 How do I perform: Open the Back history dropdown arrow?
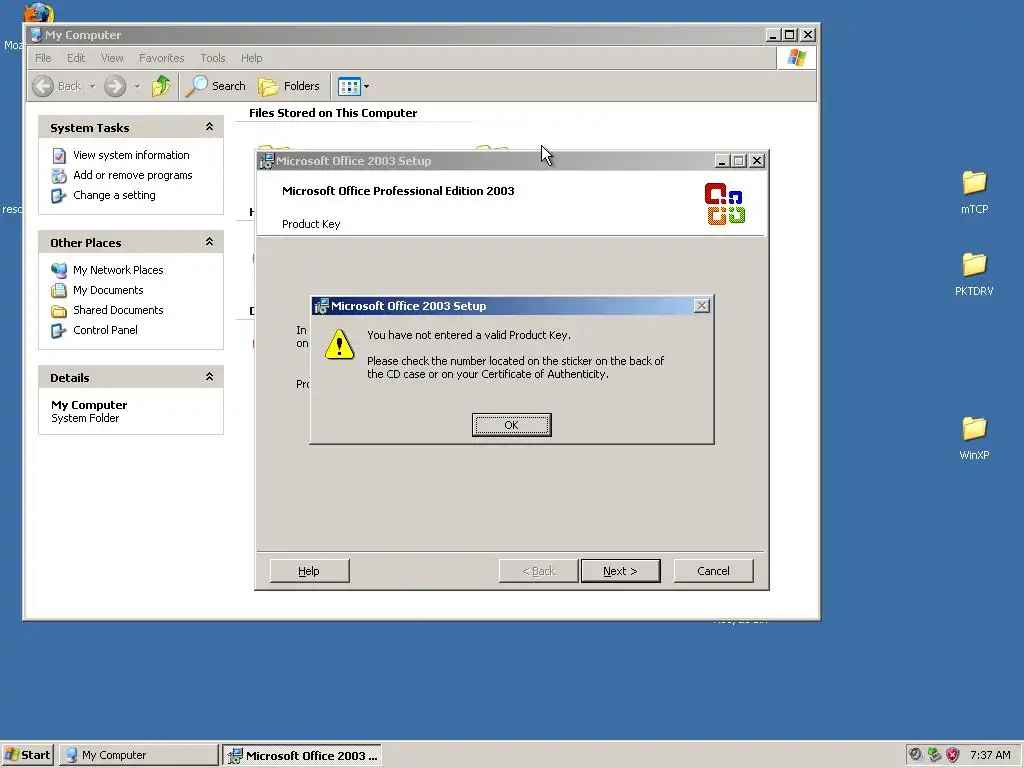92,86
